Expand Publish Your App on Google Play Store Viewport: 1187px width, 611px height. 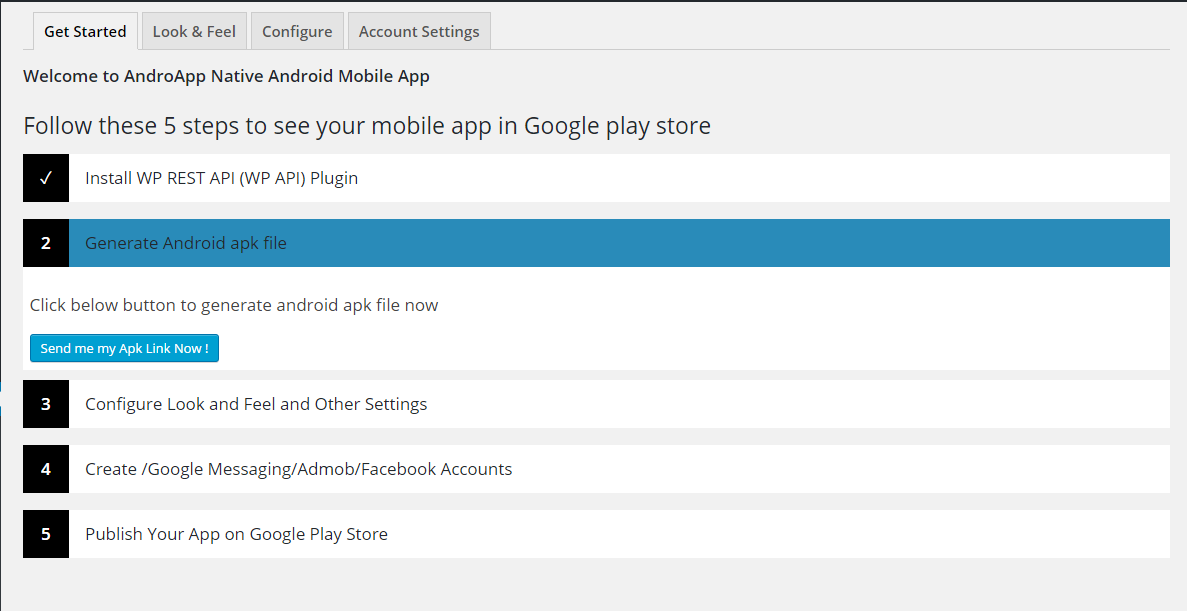coord(597,534)
